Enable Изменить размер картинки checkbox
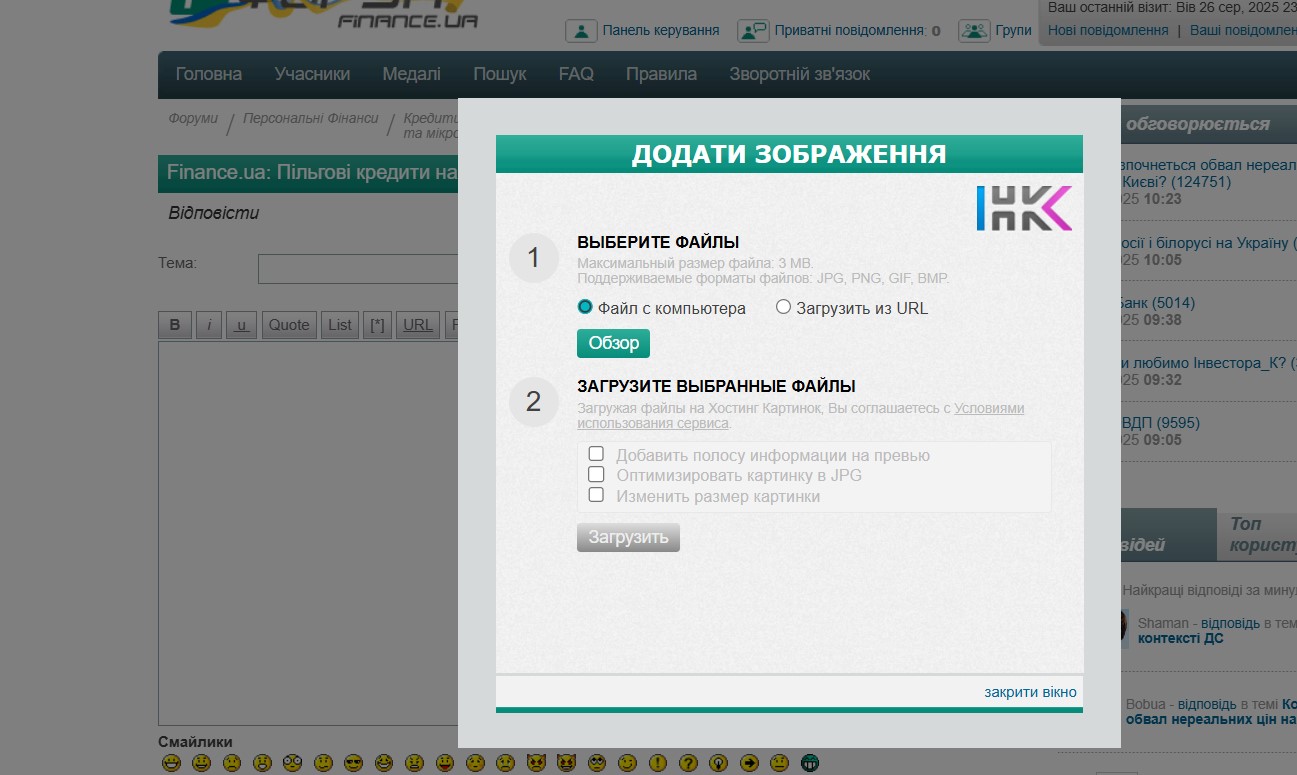Image resolution: width=1297 pixels, height=775 pixels. point(596,495)
